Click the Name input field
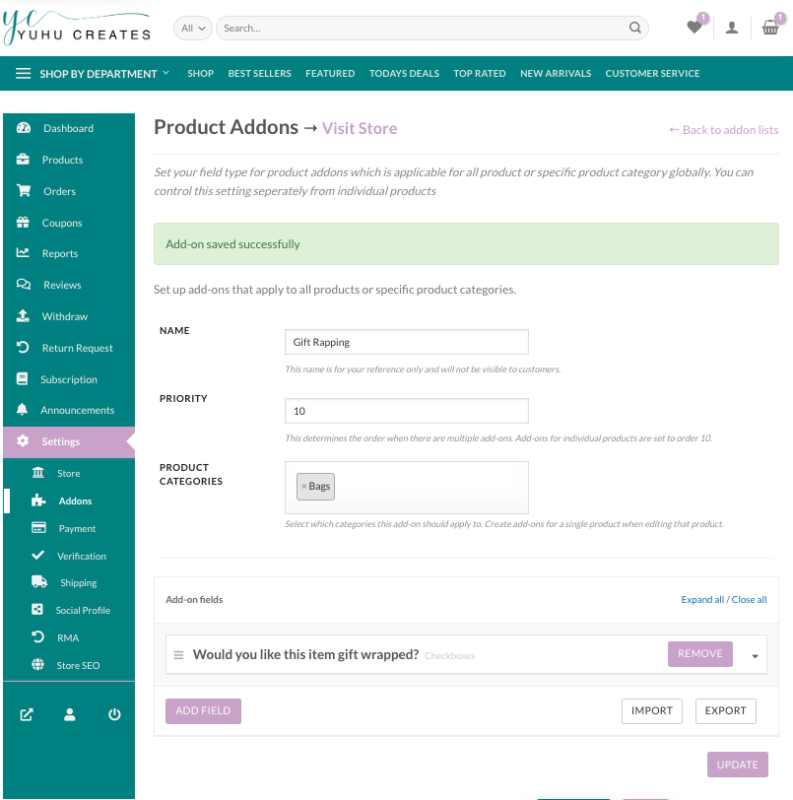 (x=407, y=342)
